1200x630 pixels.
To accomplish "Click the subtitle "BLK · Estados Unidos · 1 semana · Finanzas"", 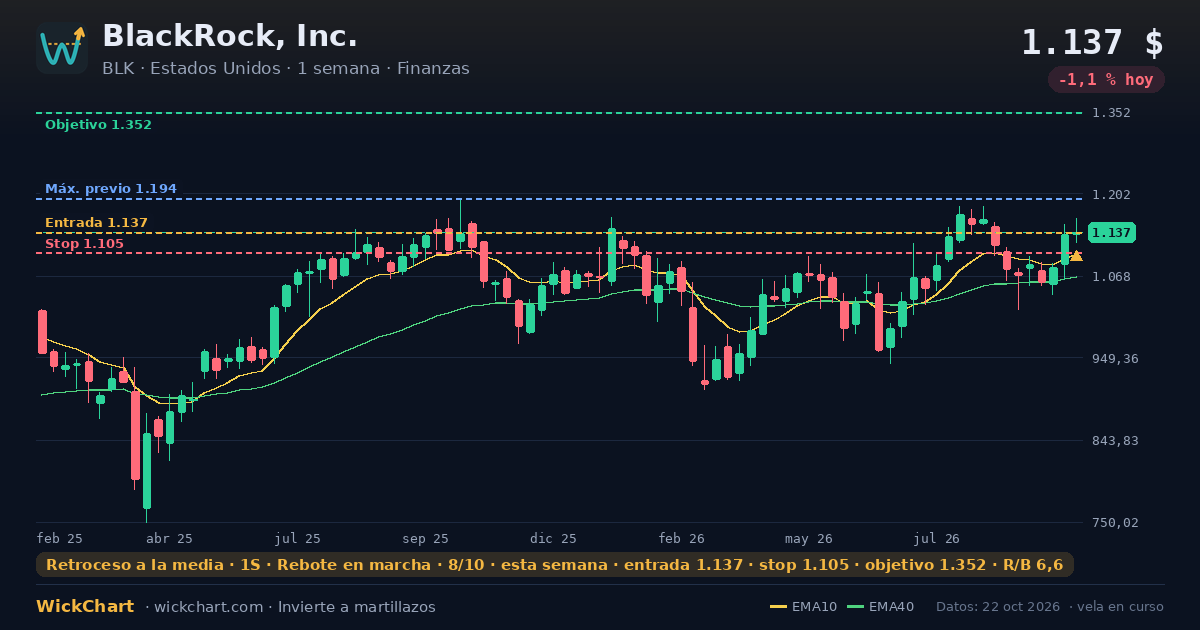I will click(x=286, y=69).
